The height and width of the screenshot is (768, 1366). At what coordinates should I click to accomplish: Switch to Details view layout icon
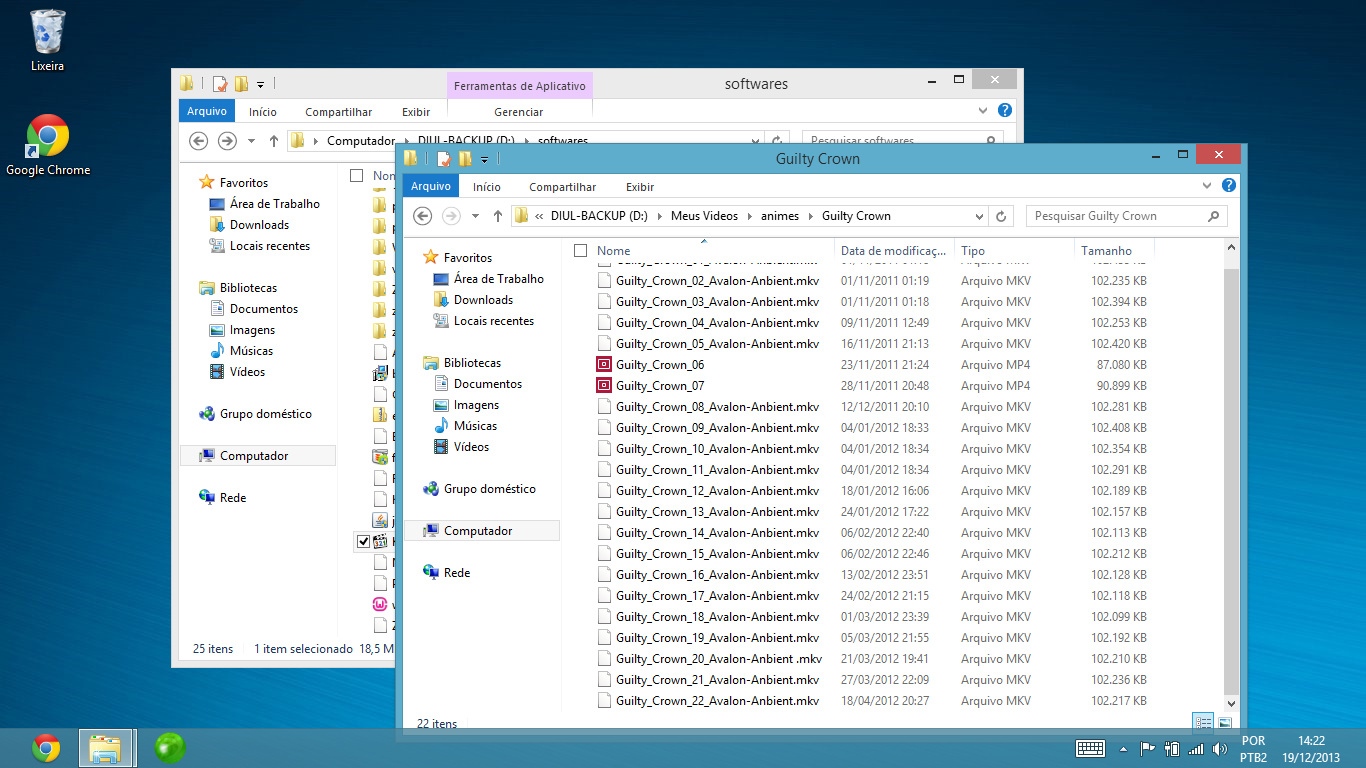(x=1204, y=722)
